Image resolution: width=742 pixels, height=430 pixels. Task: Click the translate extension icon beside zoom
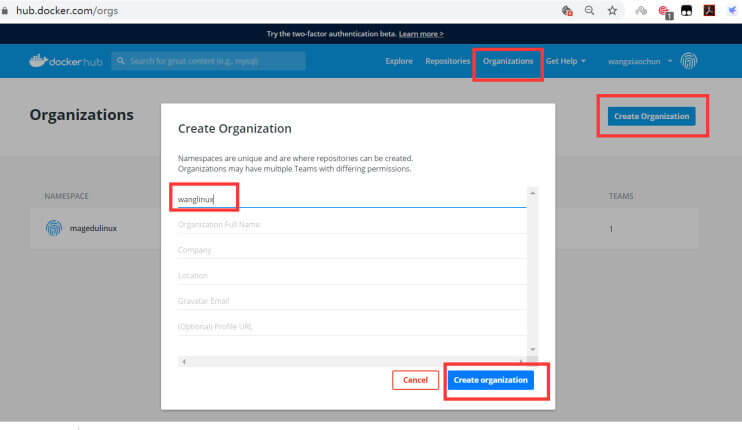tap(567, 10)
